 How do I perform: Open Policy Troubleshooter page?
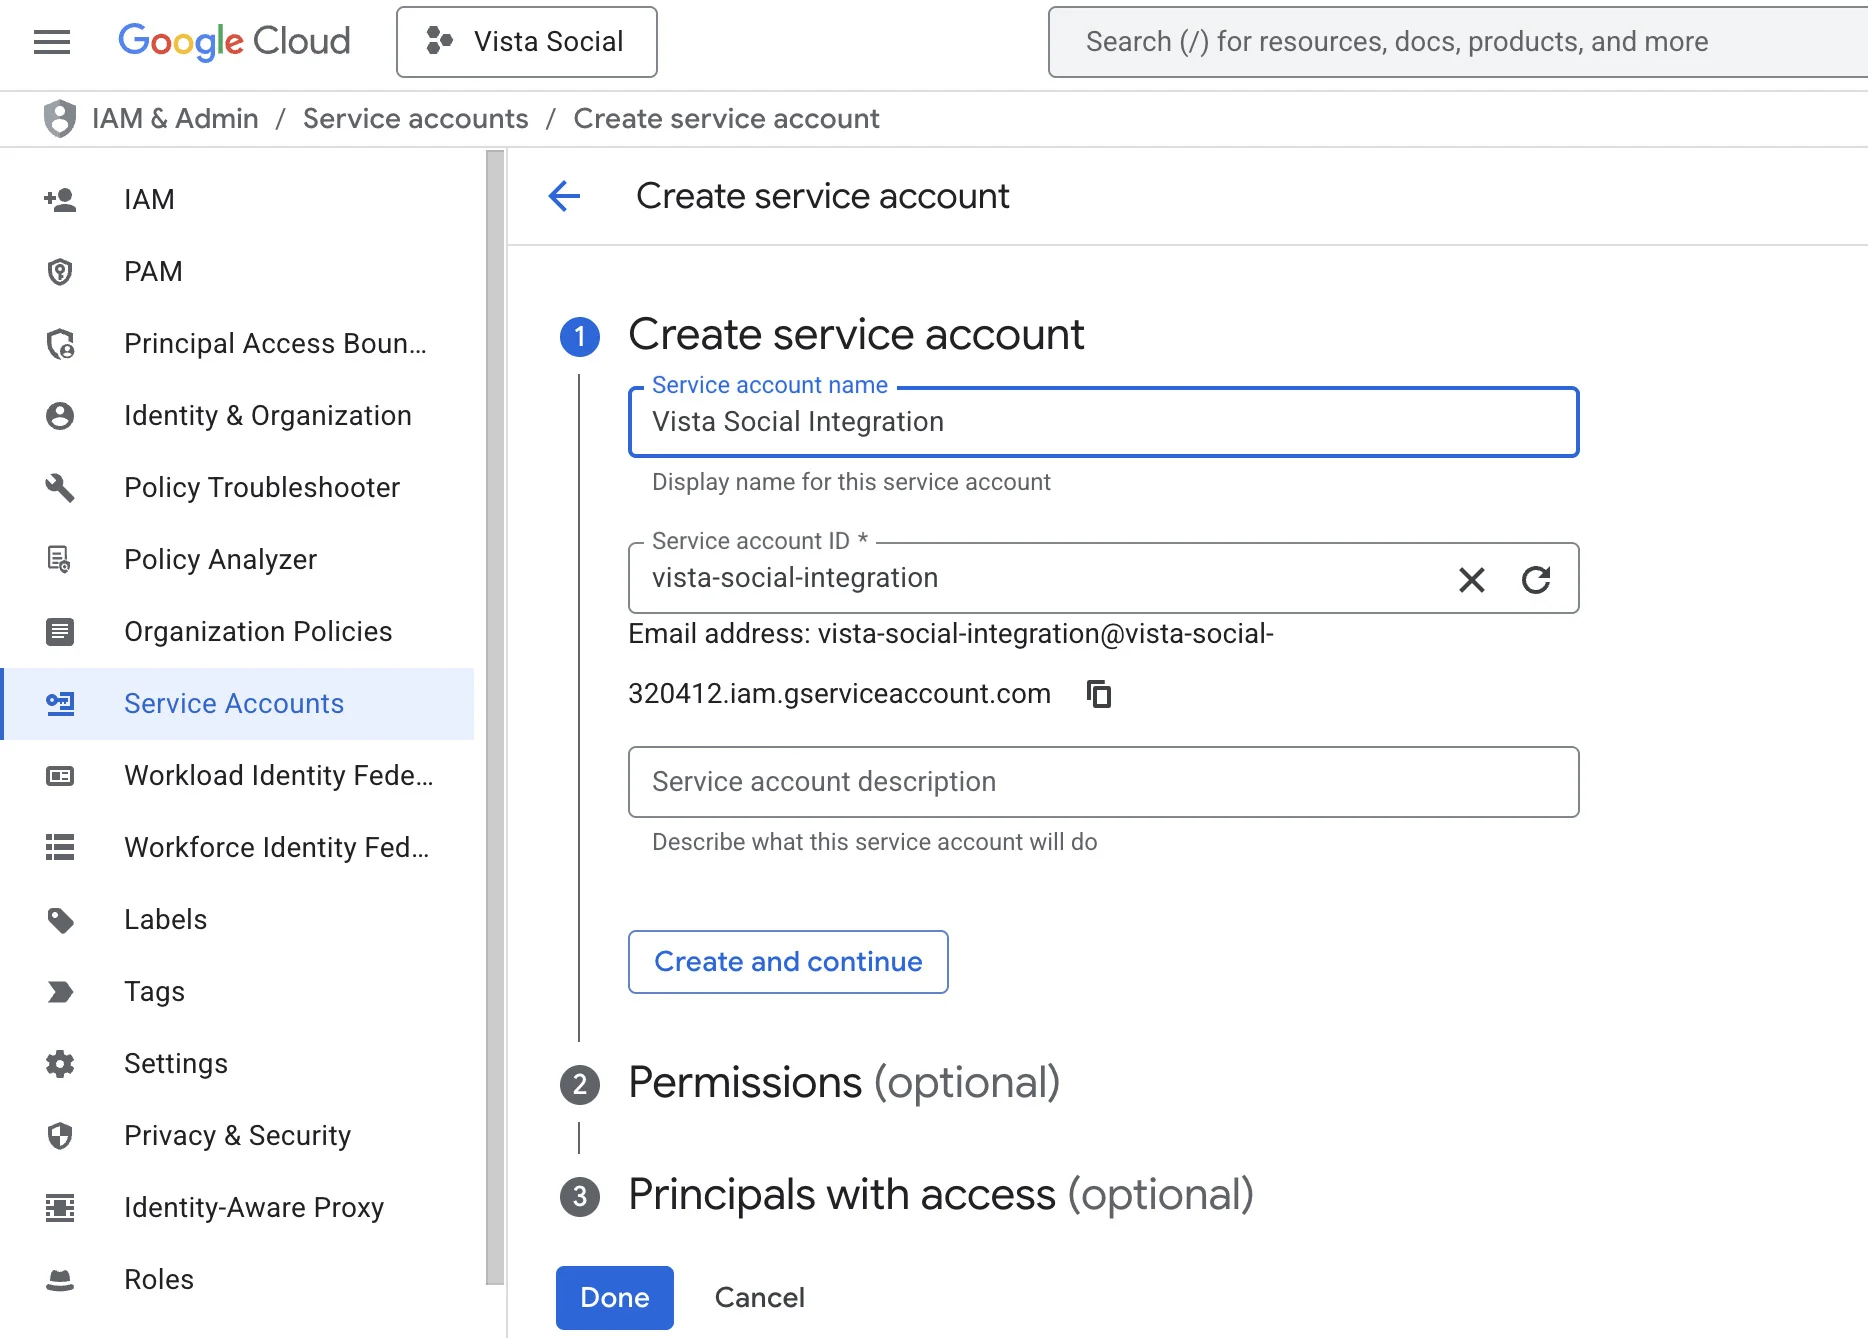pyautogui.click(x=262, y=488)
